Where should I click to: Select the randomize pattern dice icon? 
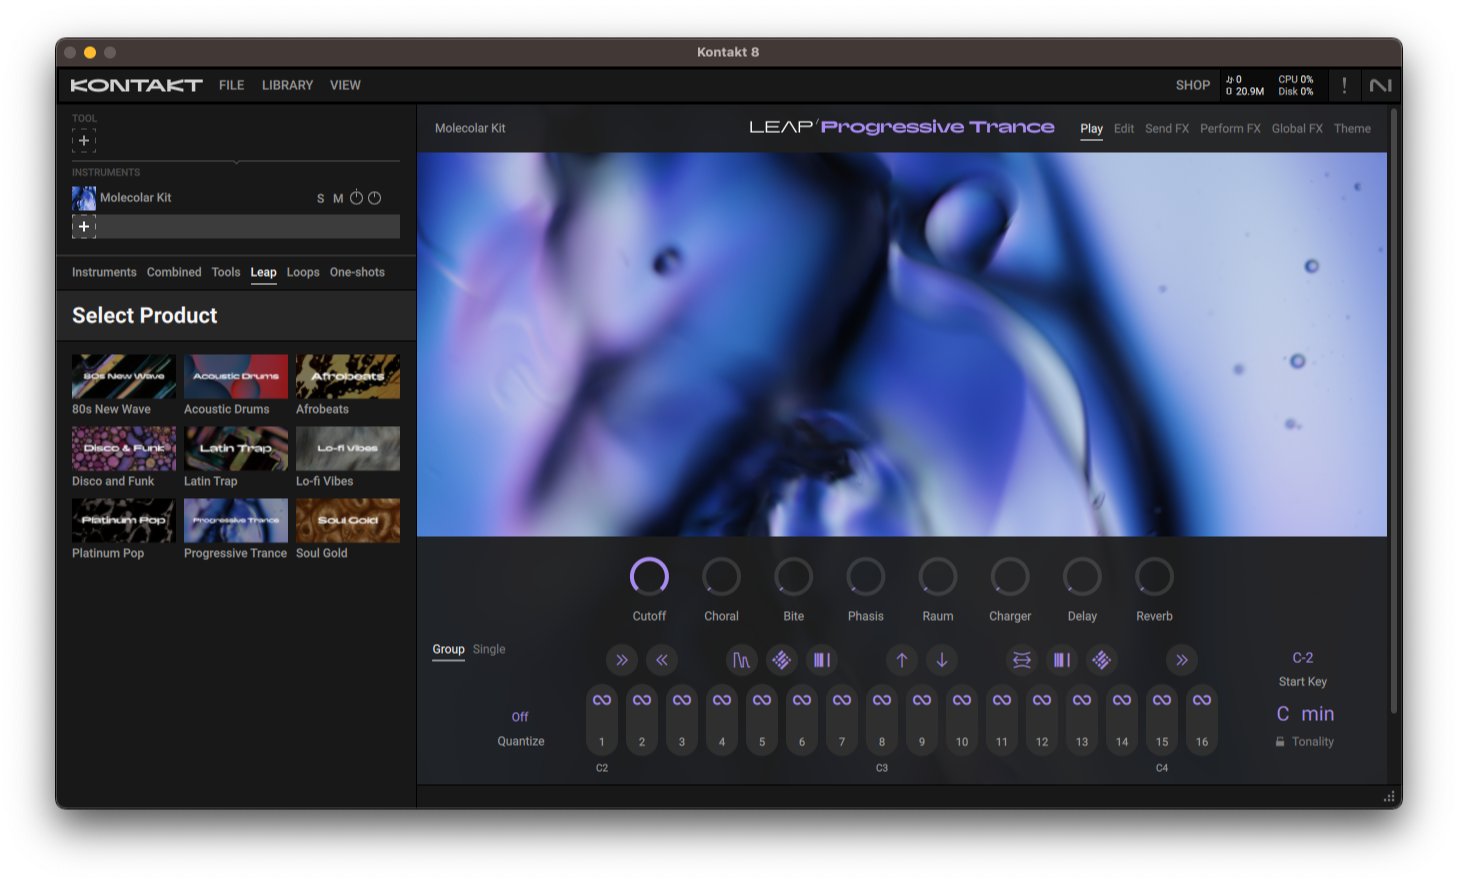pos(781,660)
